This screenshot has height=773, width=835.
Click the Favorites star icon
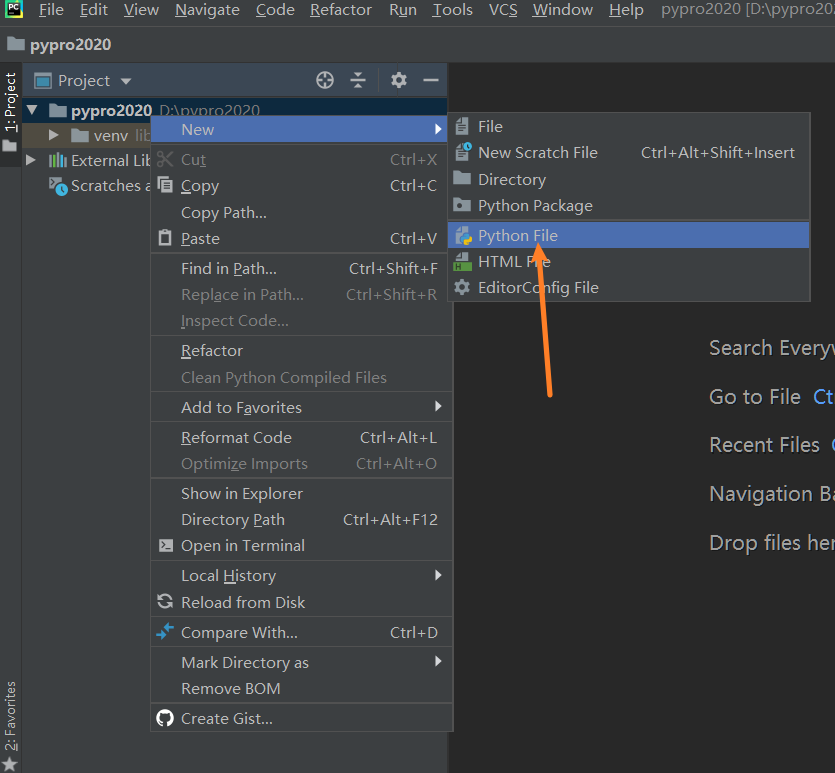click(x=10, y=765)
